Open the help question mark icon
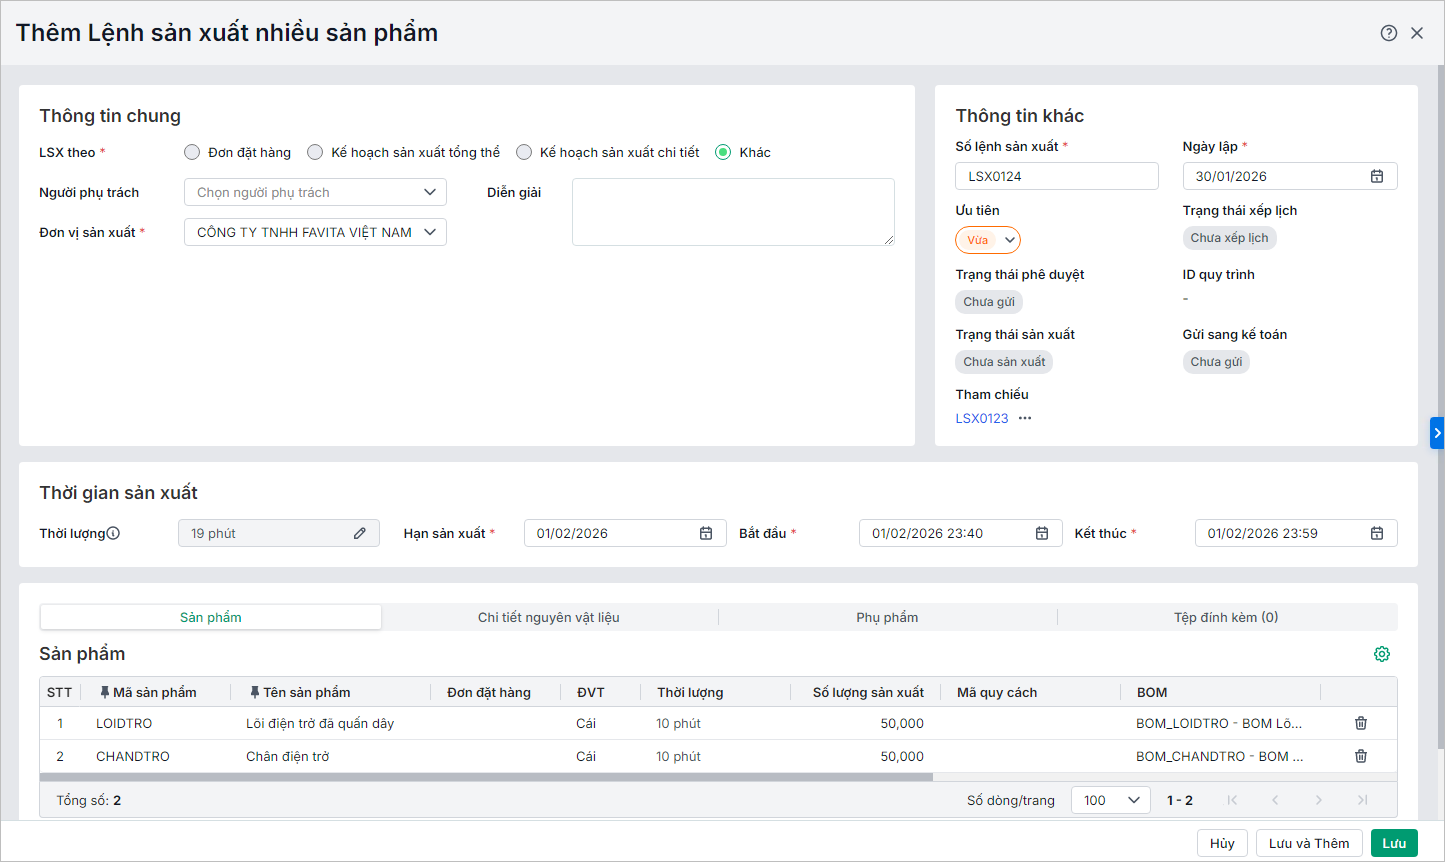 (x=1388, y=33)
